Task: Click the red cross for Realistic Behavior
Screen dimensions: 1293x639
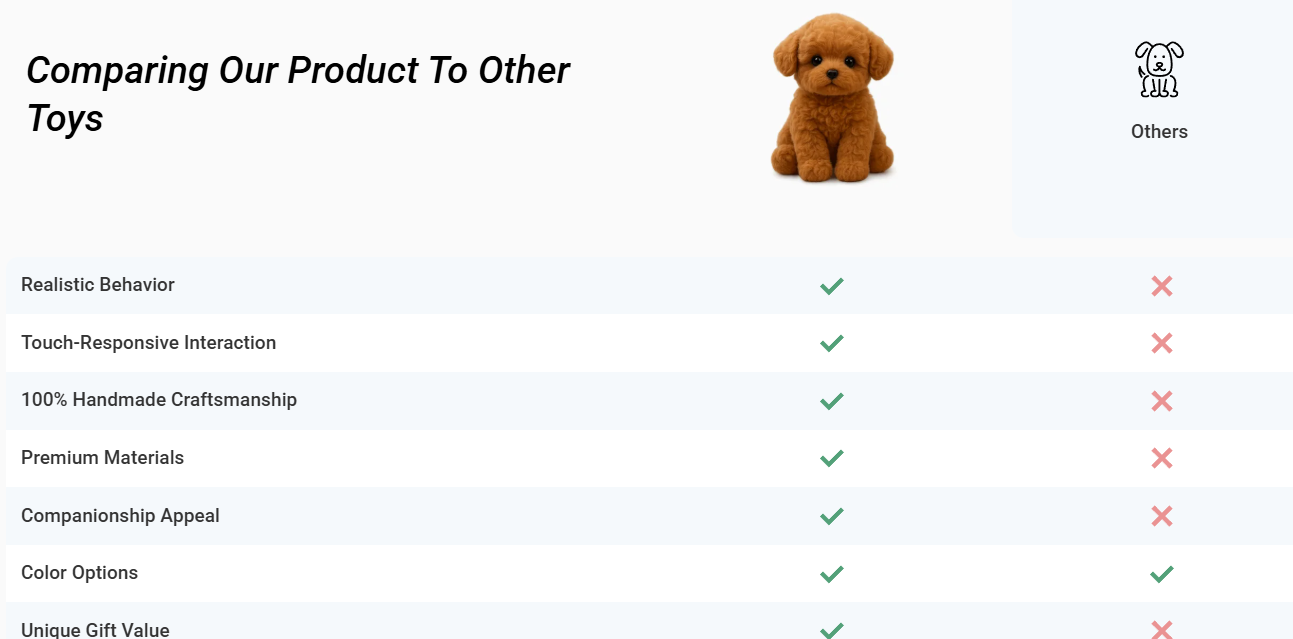Action: (x=1161, y=286)
